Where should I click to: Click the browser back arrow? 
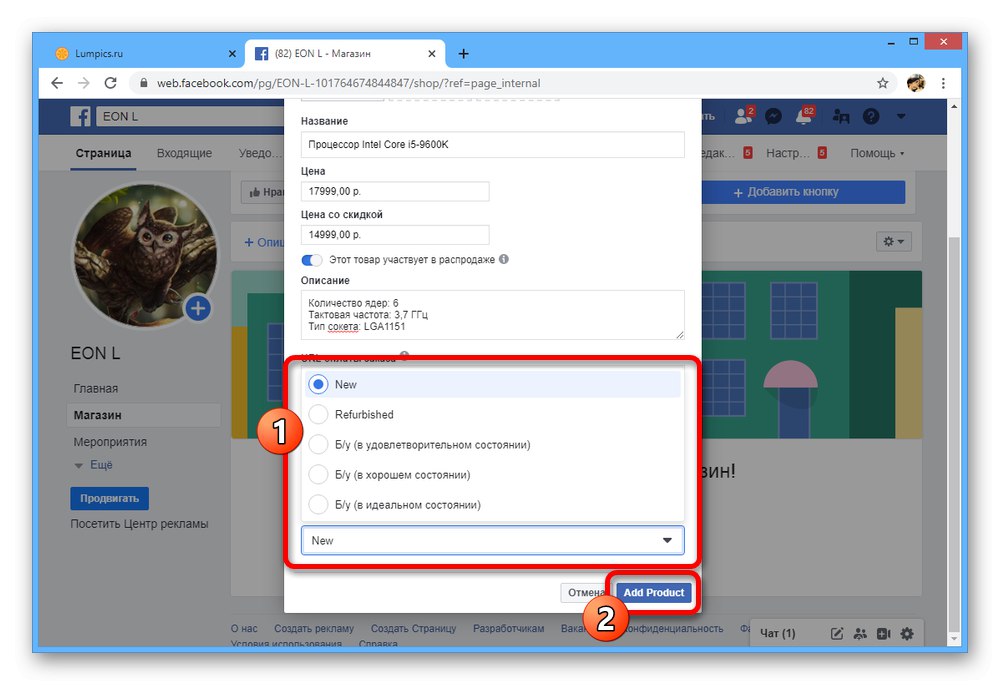(x=57, y=83)
